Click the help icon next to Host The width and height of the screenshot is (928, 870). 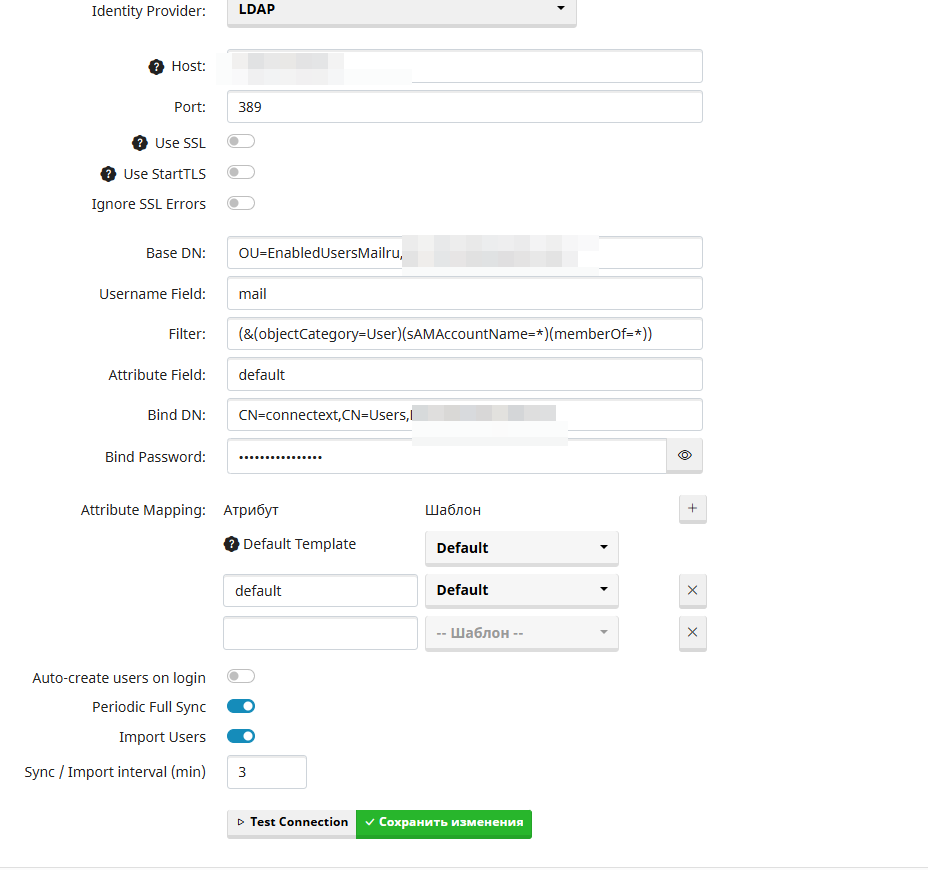156,67
